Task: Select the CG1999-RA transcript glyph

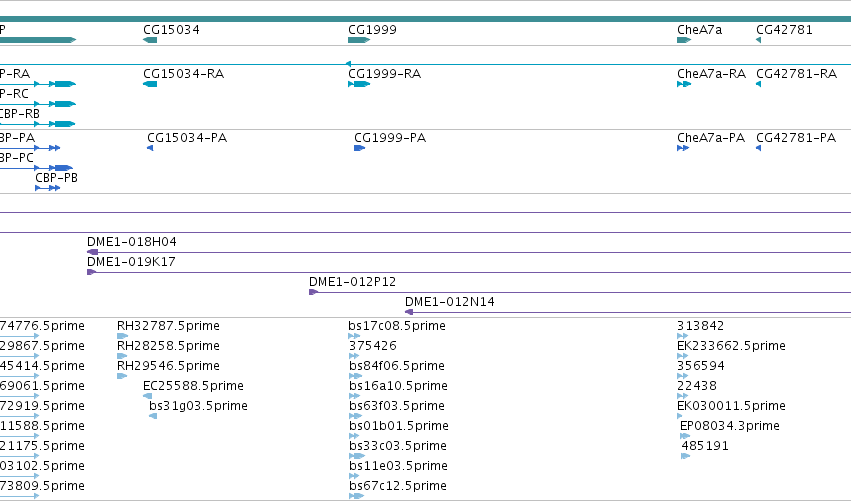Action: pyautogui.click(x=359, y=84)
